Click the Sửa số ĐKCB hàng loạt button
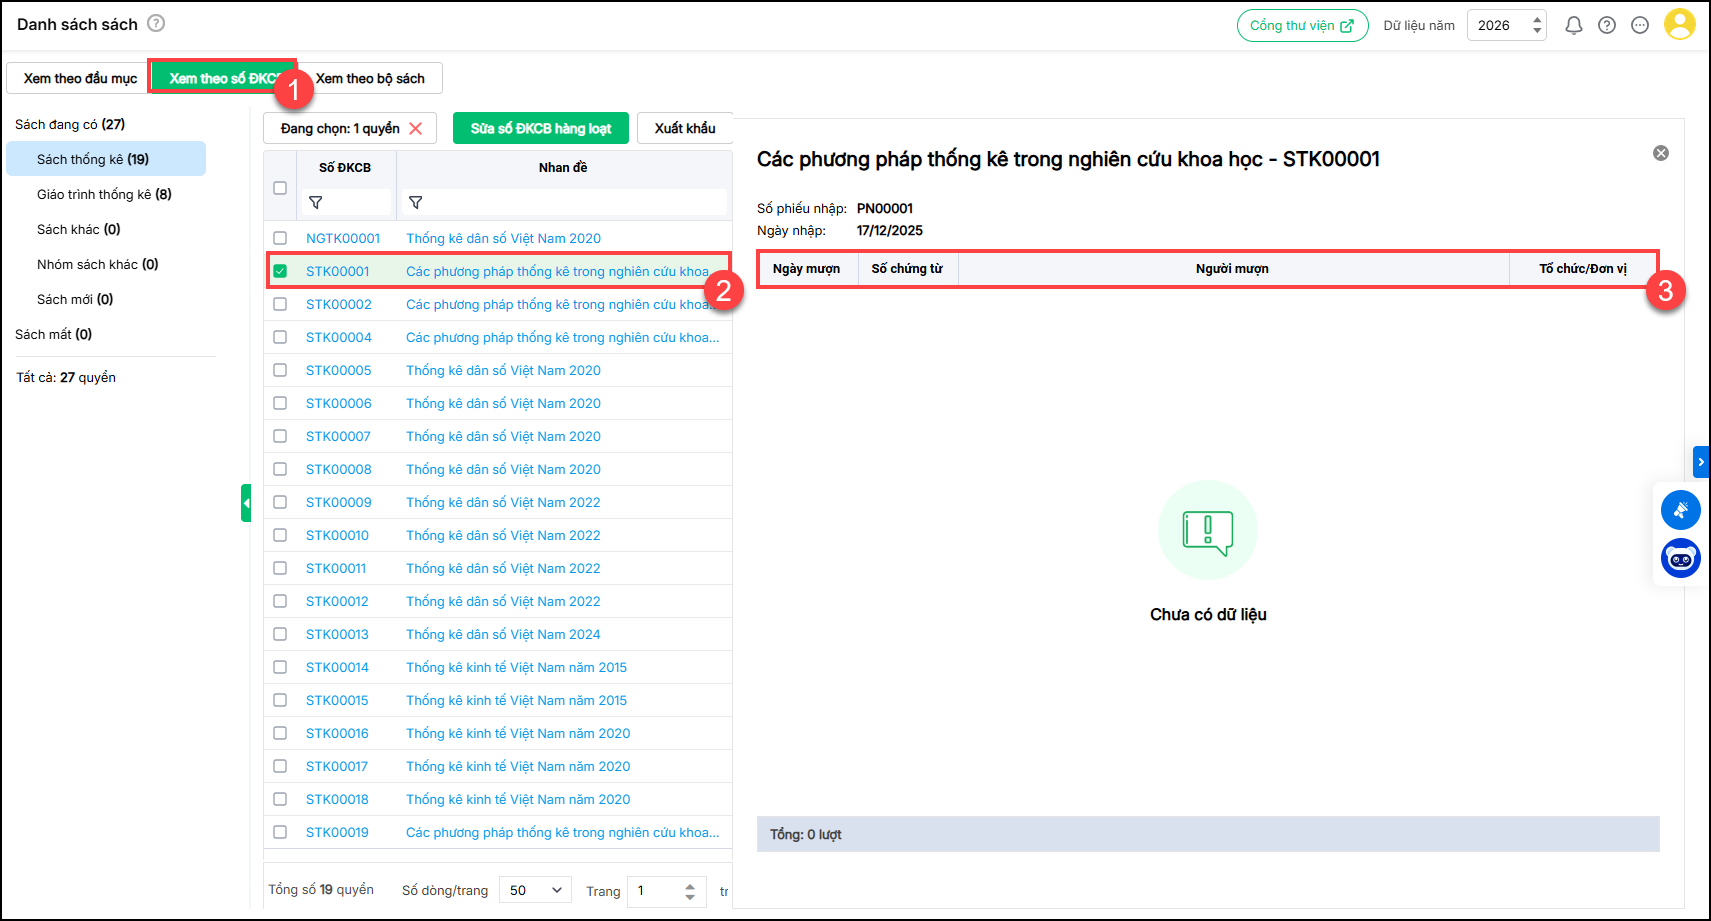The image size is (1711, 921). (541, 128)
